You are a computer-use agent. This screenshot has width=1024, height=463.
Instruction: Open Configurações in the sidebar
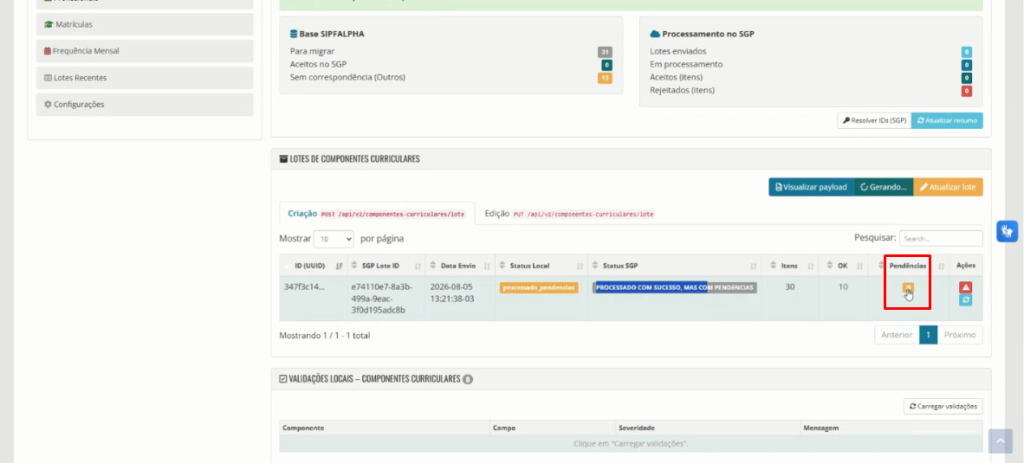[x=145, y=104]
